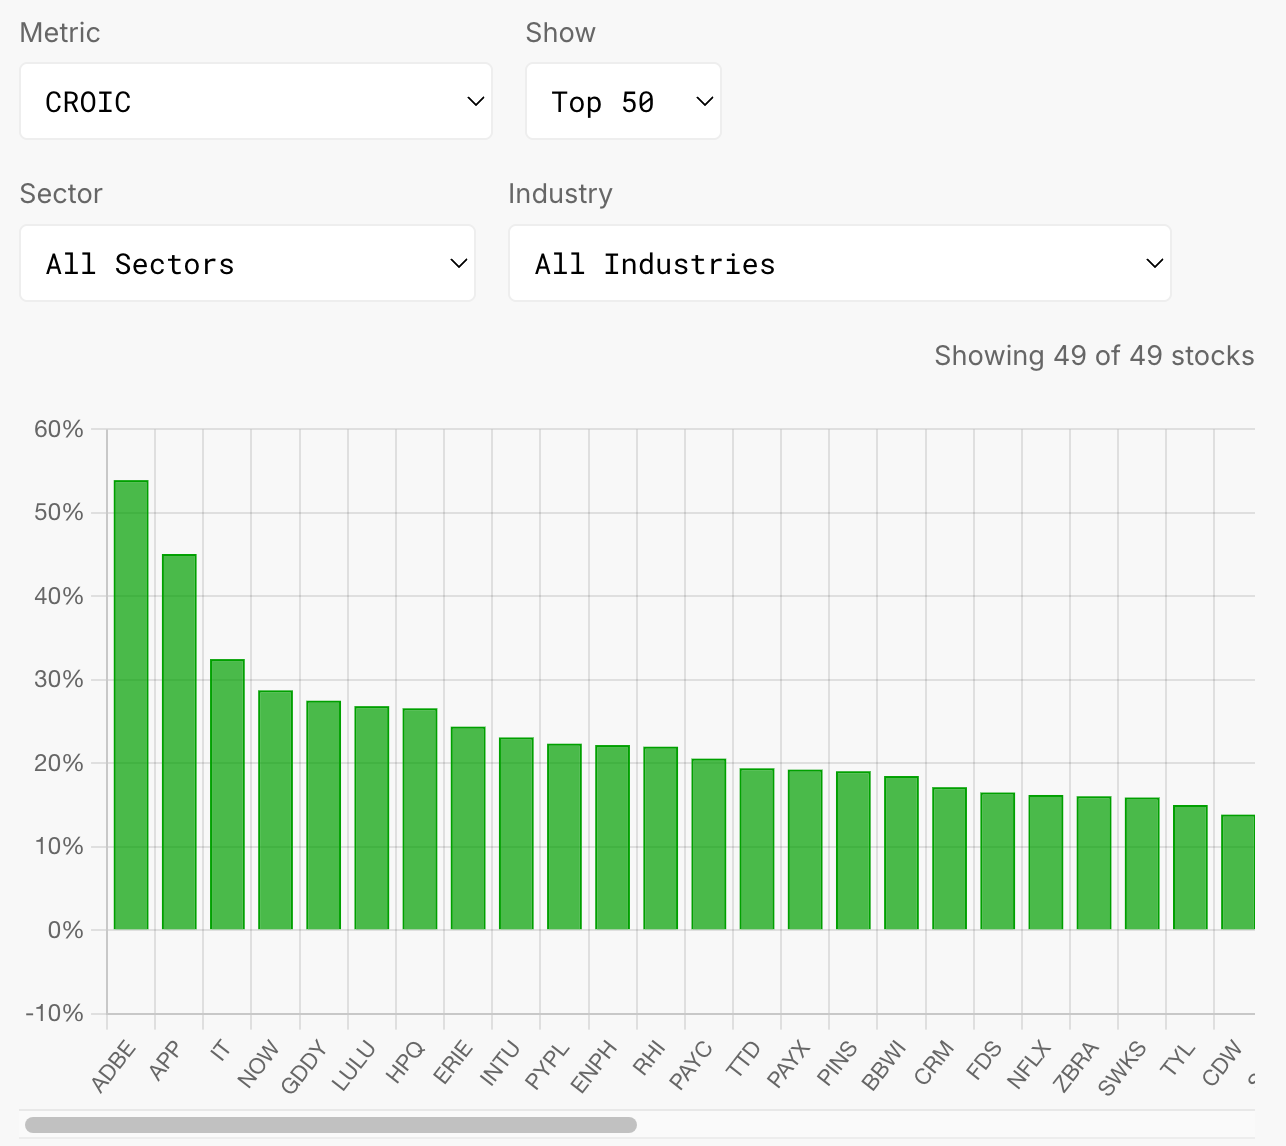Select the HPQ bar in the chart

coord(420,819)
